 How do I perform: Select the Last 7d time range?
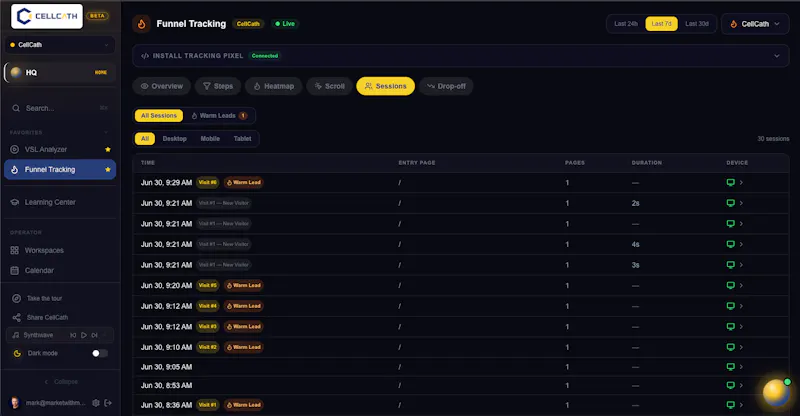[661, 24]
